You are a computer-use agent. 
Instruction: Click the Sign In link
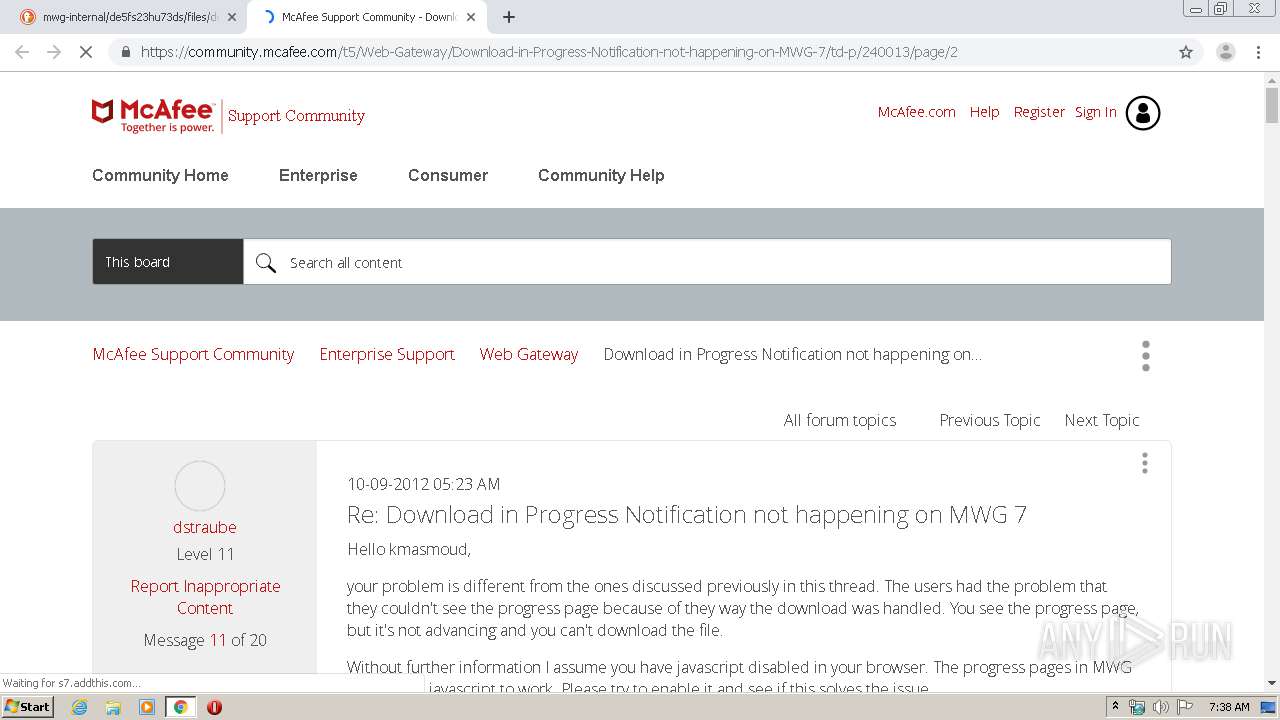[1095, 112]
